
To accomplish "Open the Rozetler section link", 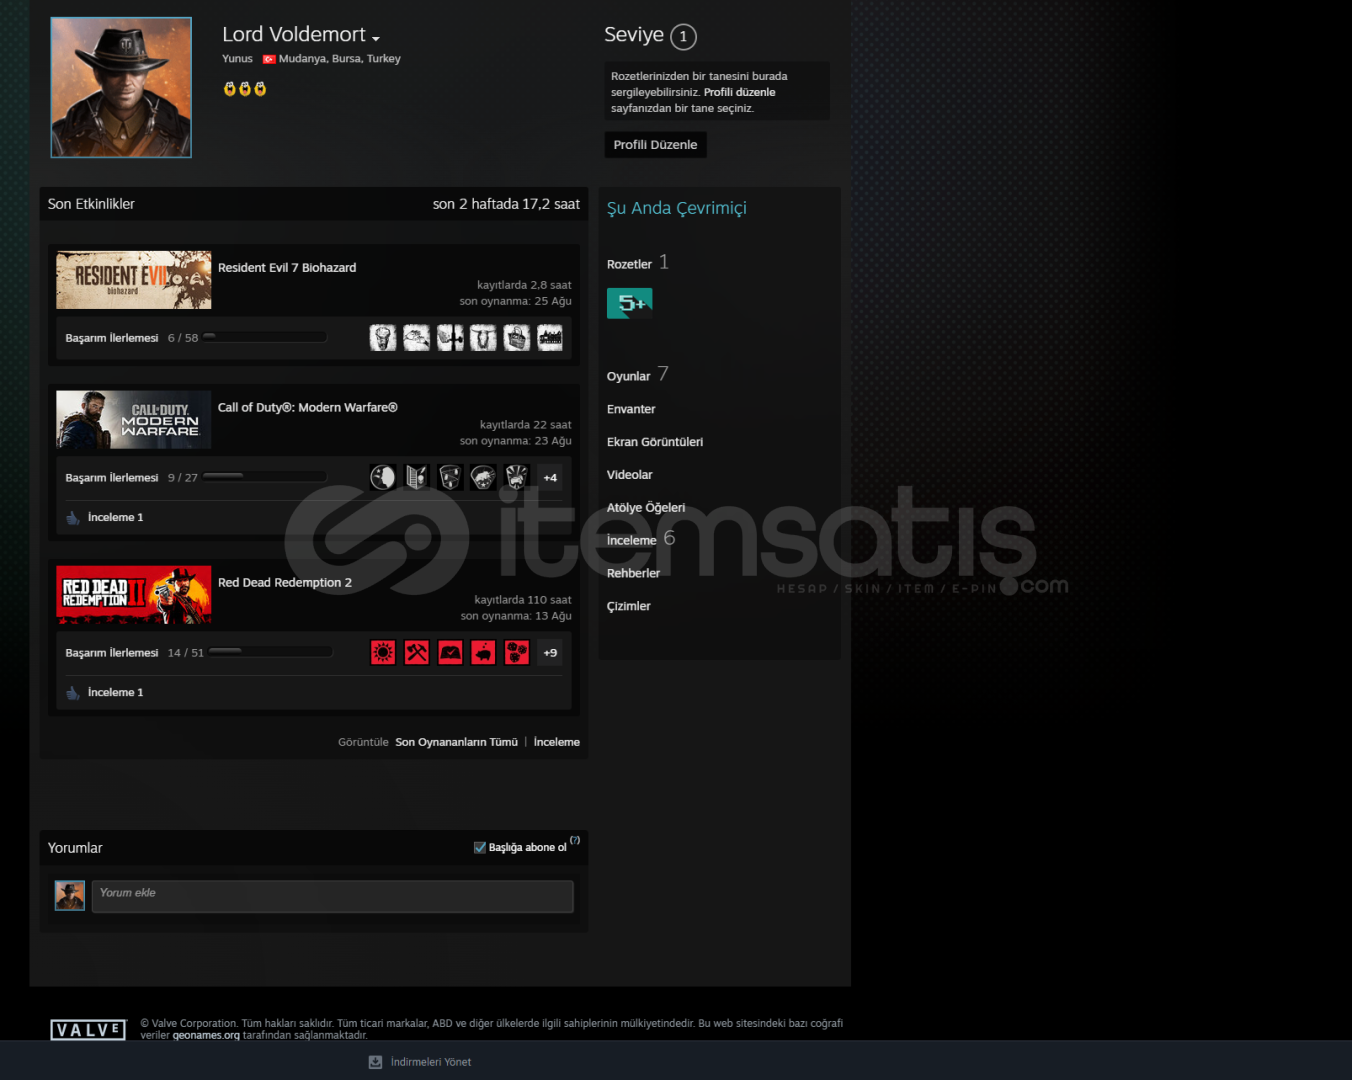I will (x=629, y=264).
